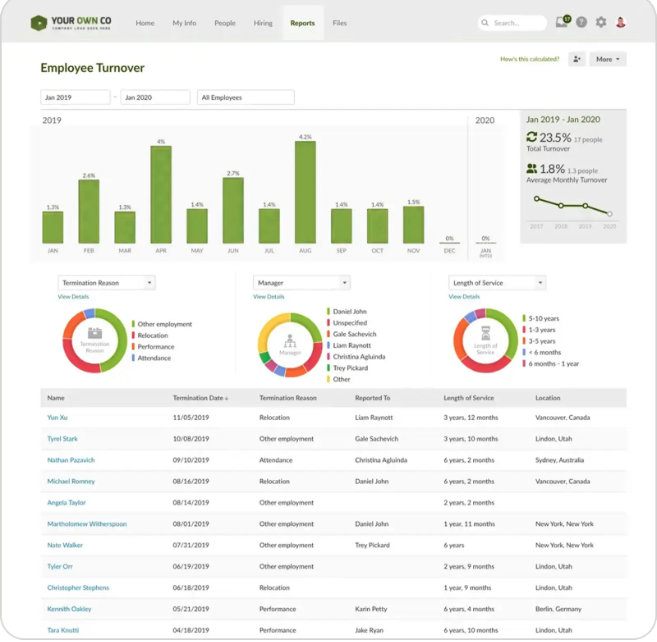Open Yun Xu employee record
The width and height of the screenshot is (657, 642).
(x=57, y=417)
